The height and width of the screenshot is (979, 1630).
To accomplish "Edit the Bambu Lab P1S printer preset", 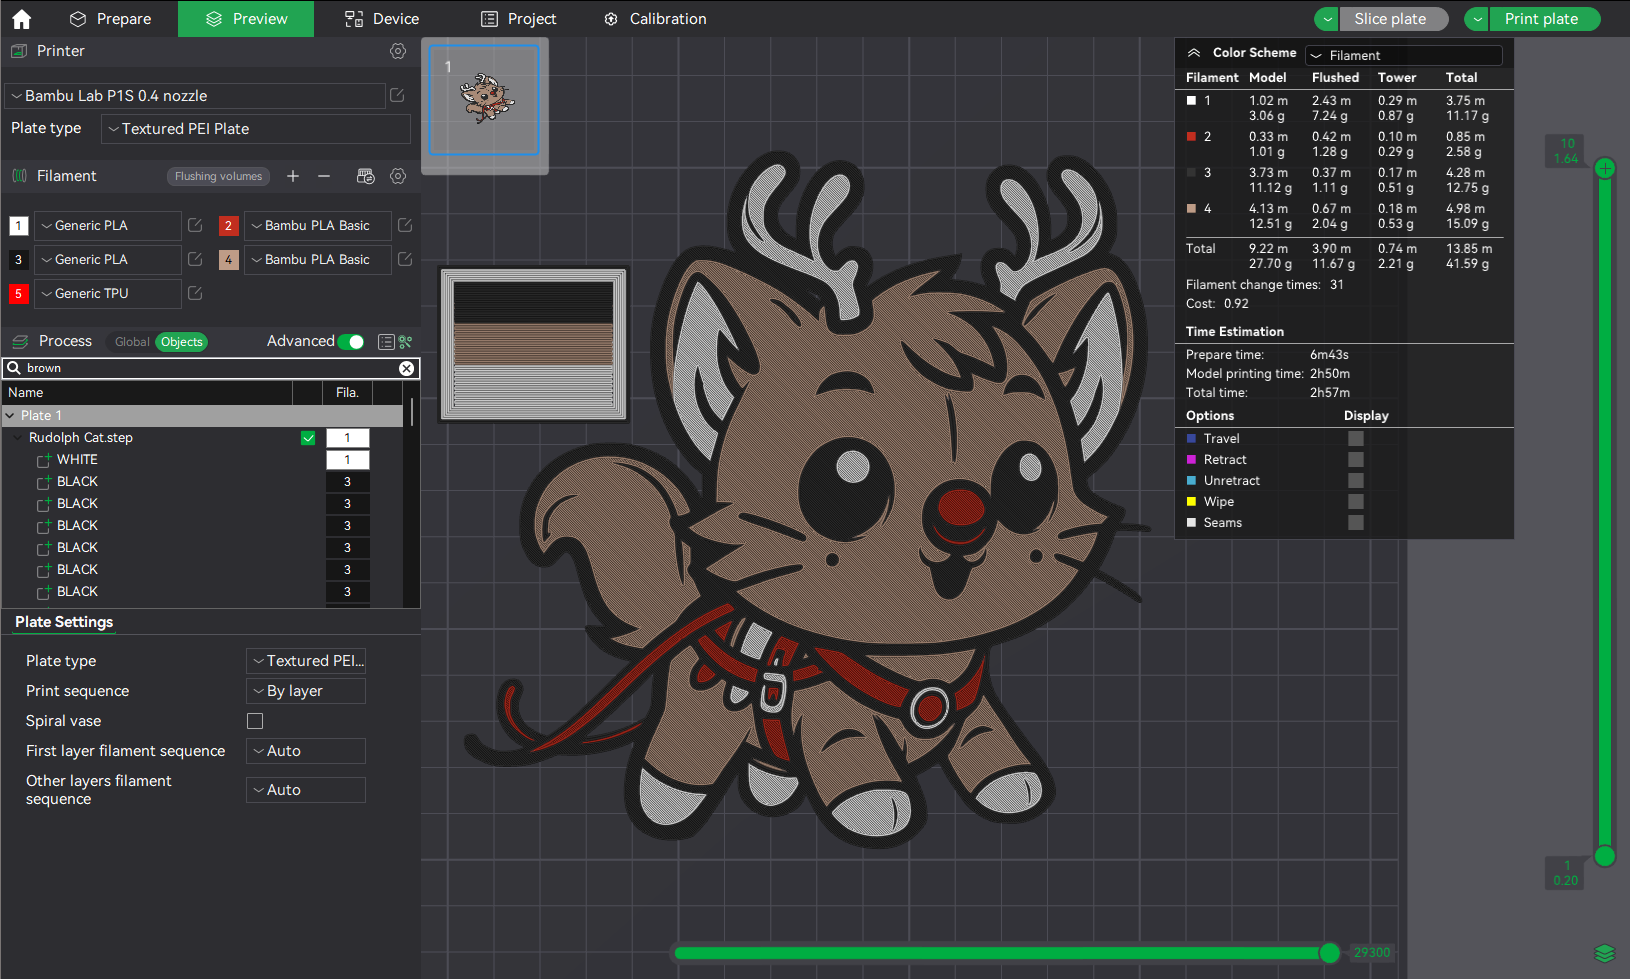I will (x=397, y=95).
